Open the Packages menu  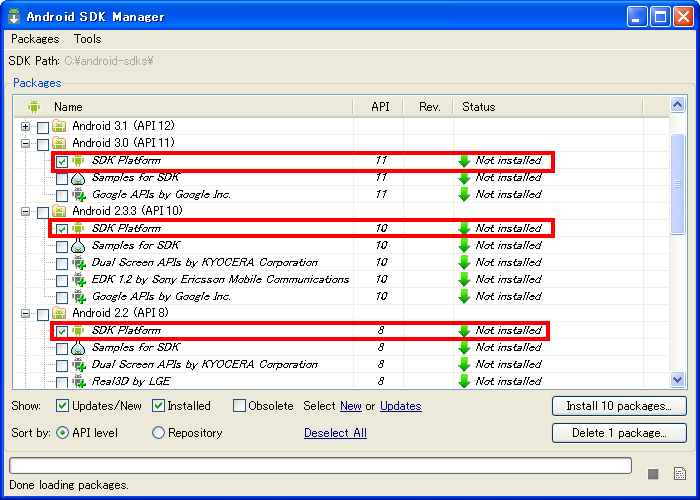[x=35, y=39]
